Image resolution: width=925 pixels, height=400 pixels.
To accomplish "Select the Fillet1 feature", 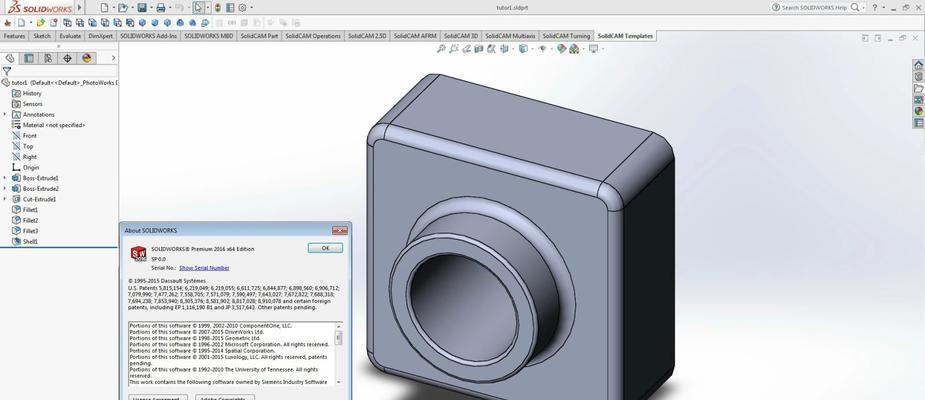I will coord(25,210).
